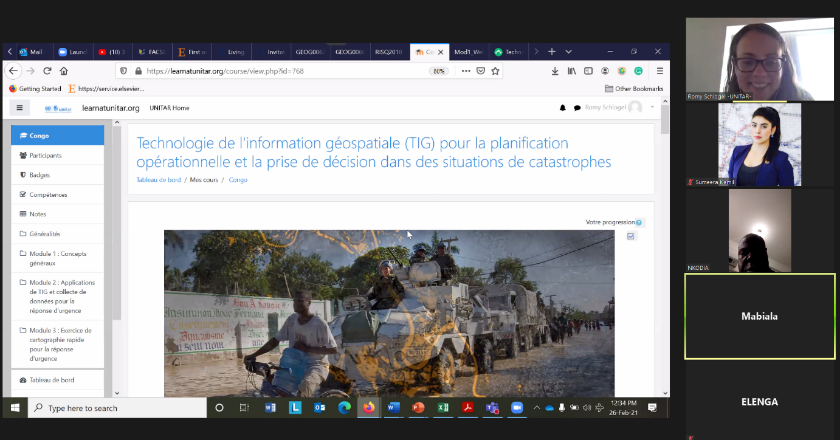Select Participants in the sidebar
This screenshot has width=840, height=440.
[45, 155]
